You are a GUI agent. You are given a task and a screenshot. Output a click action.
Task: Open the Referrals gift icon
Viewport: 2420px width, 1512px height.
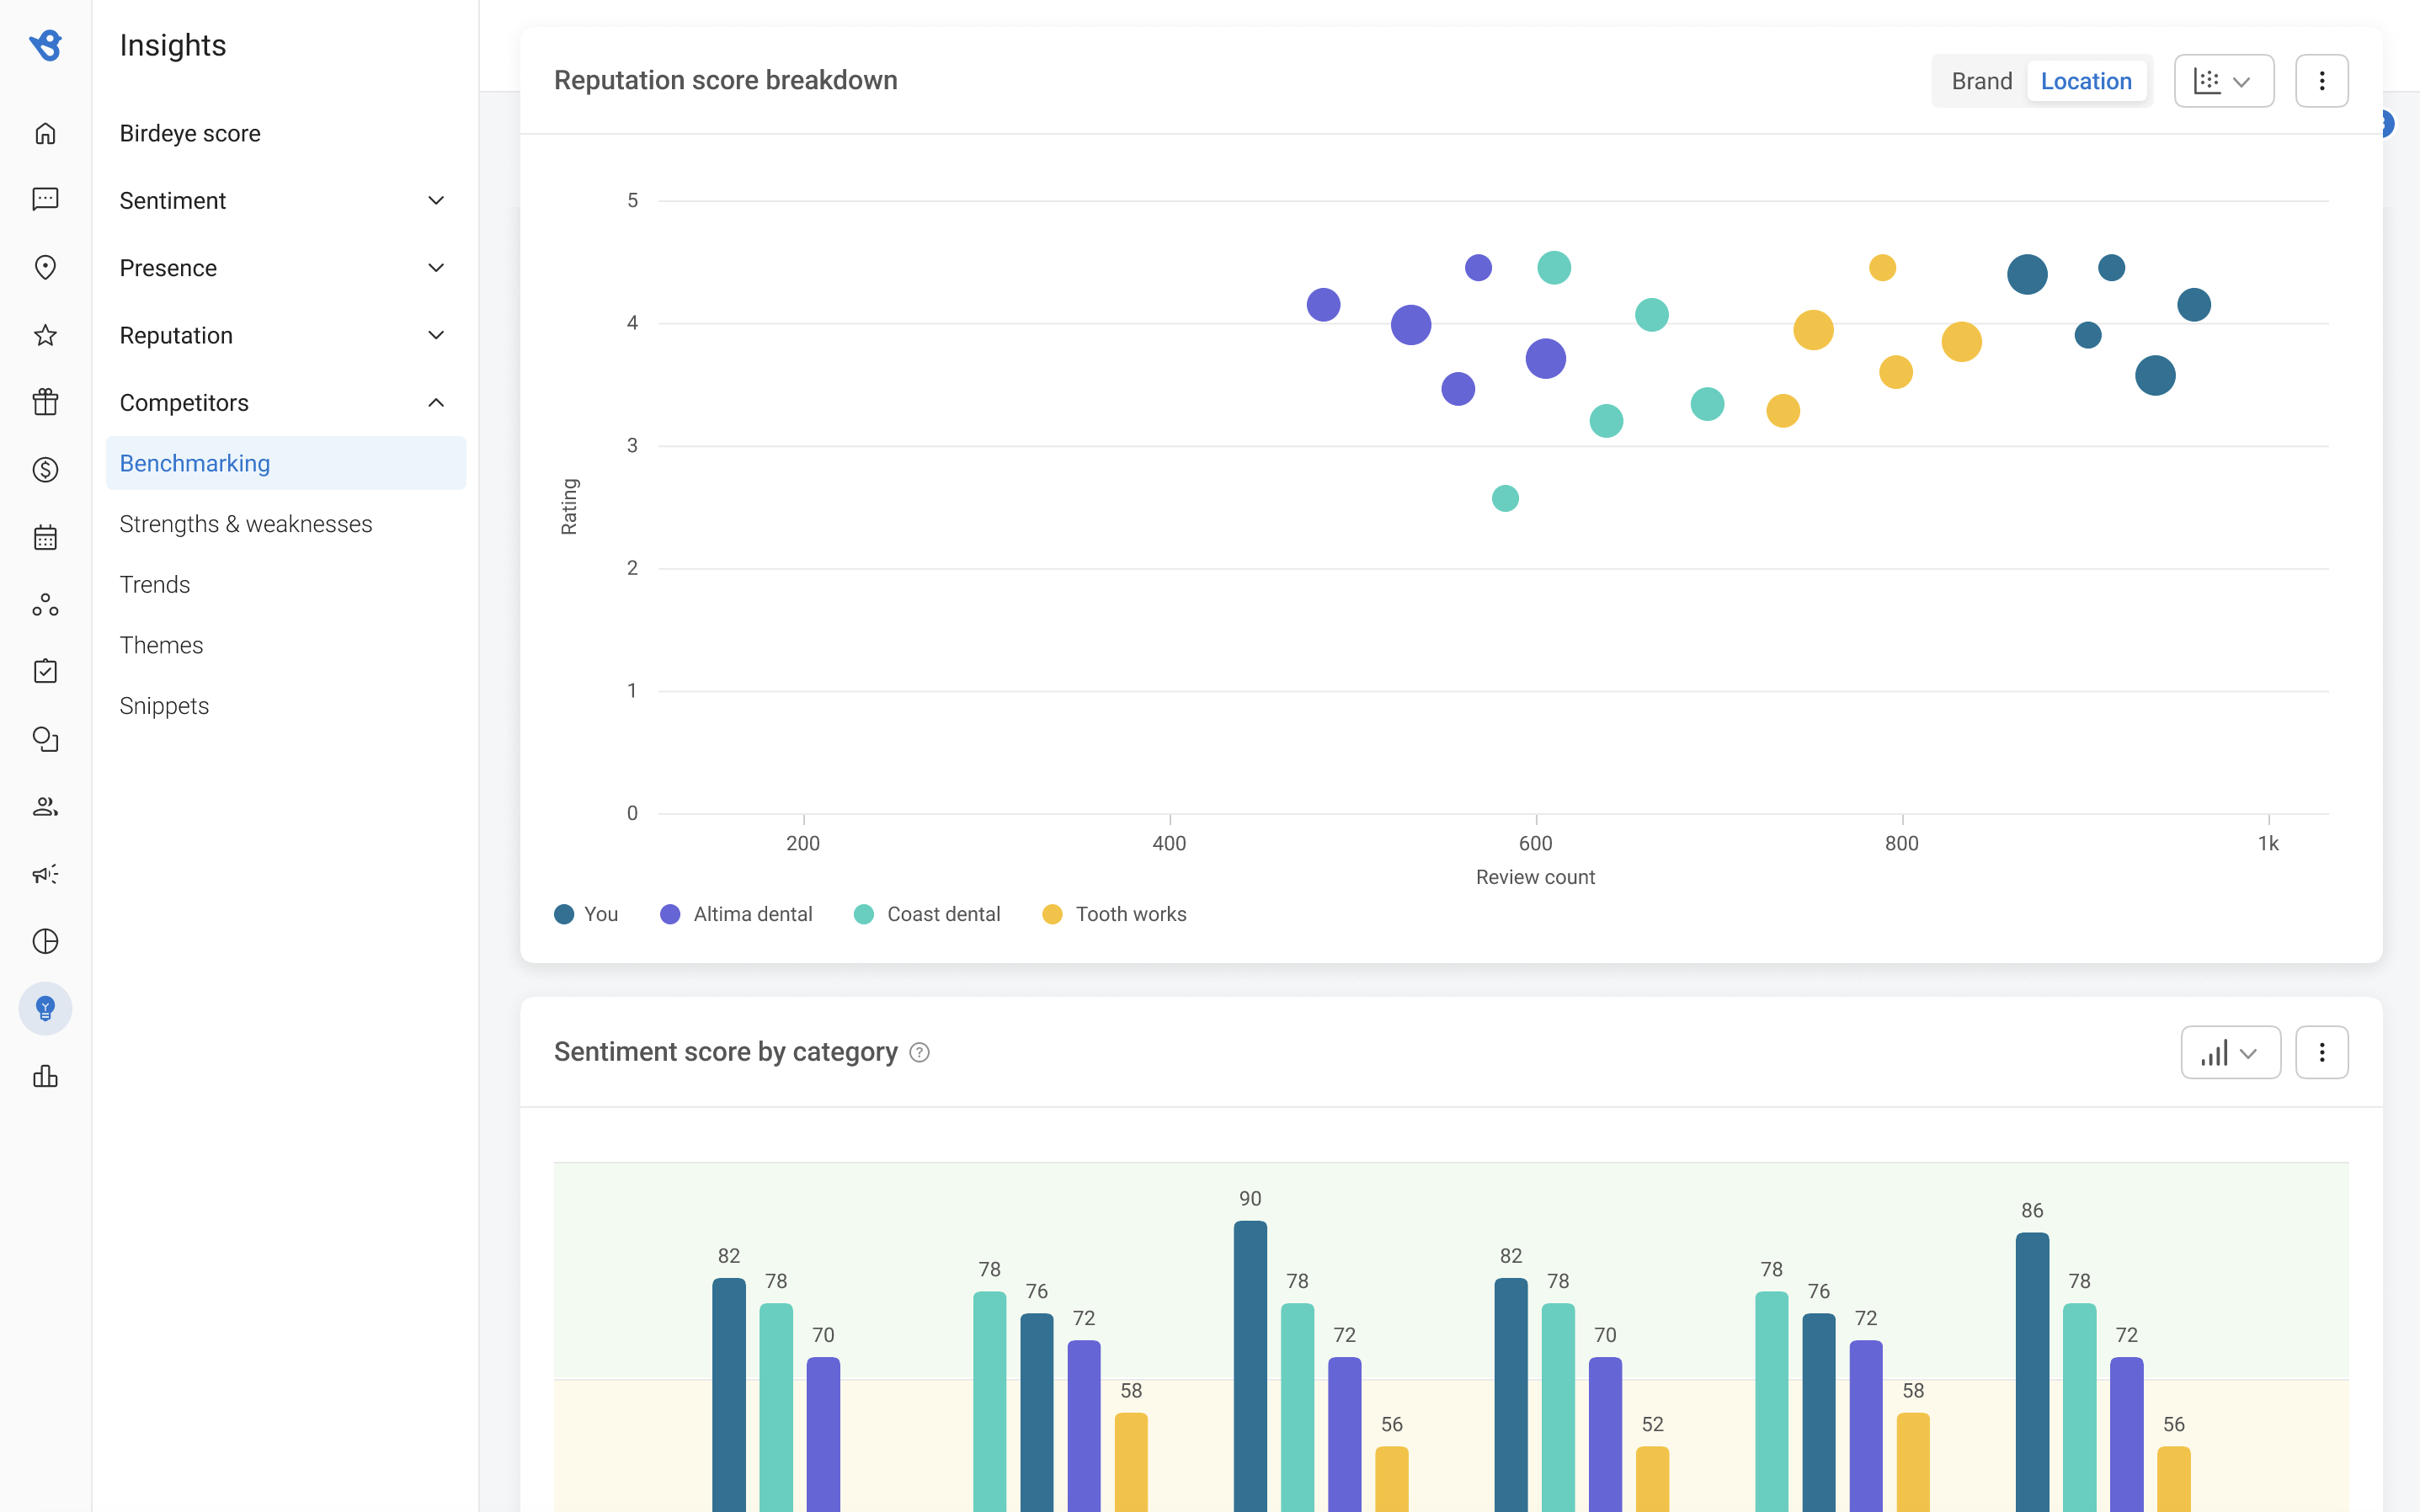point(45,402)
